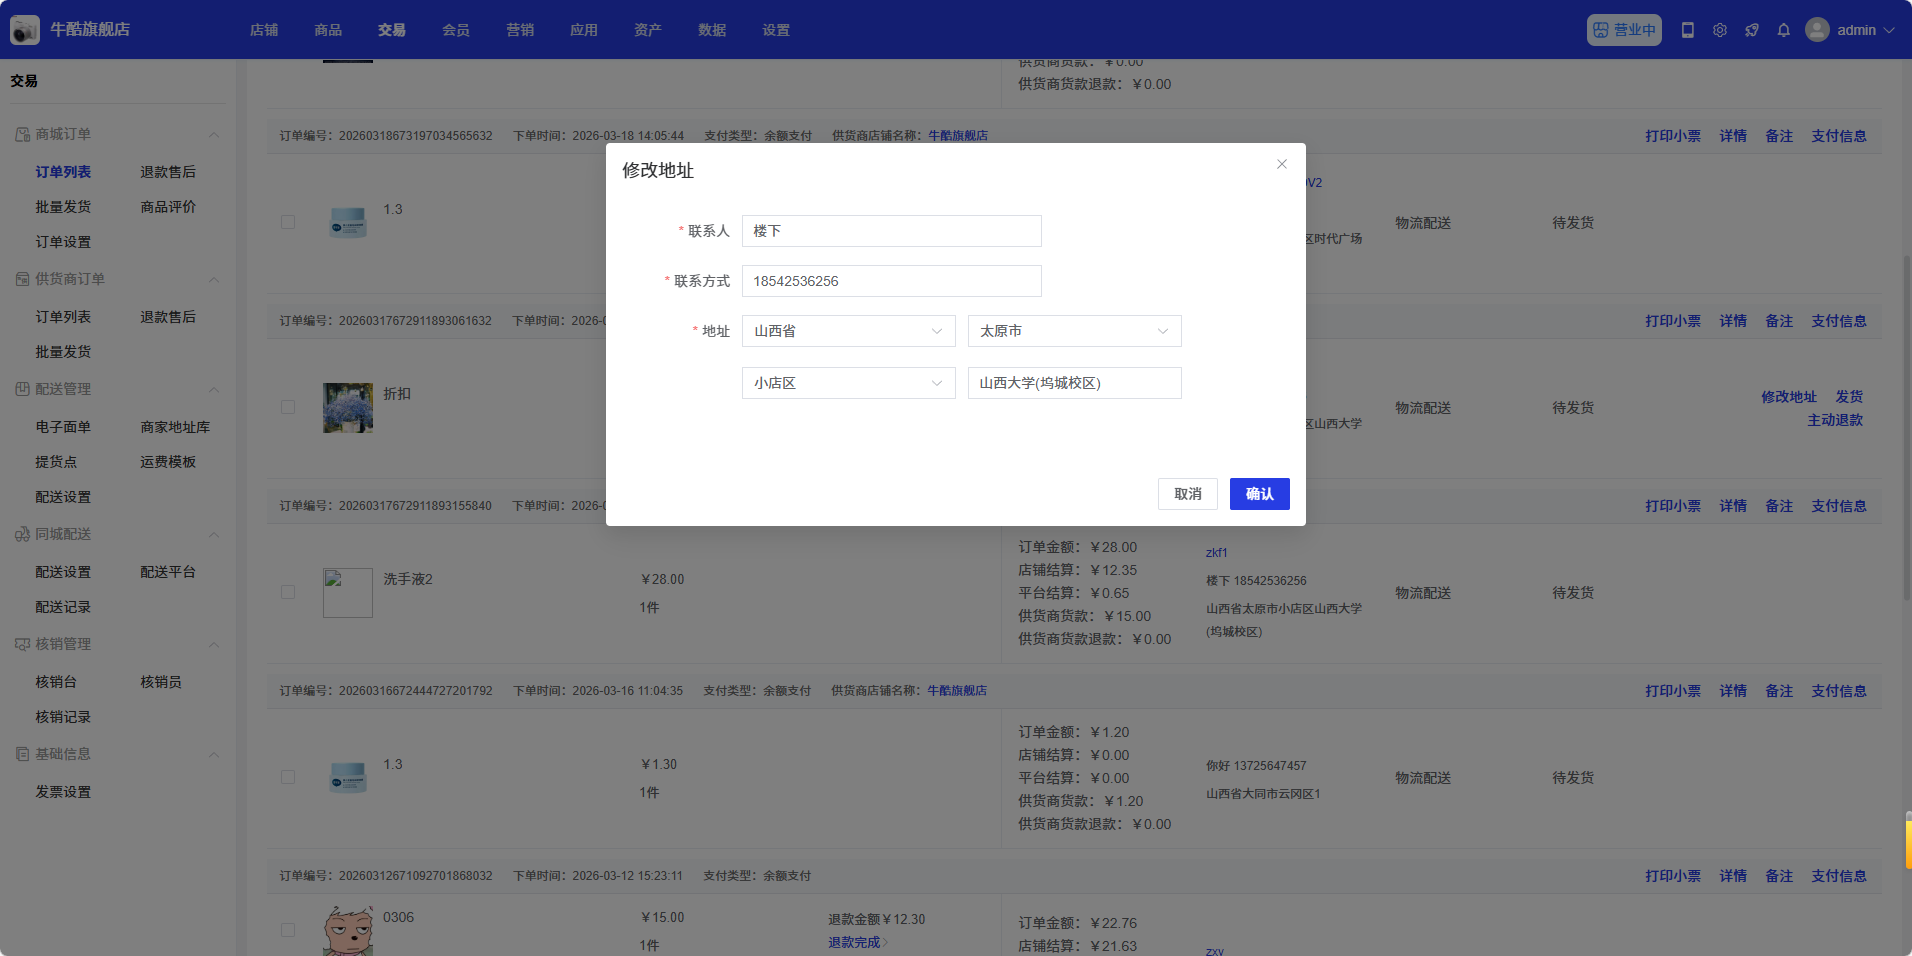Select the checkbox beside 洗手液2 order
Viewport: 1912px width, 956px height.
(288, 592)
